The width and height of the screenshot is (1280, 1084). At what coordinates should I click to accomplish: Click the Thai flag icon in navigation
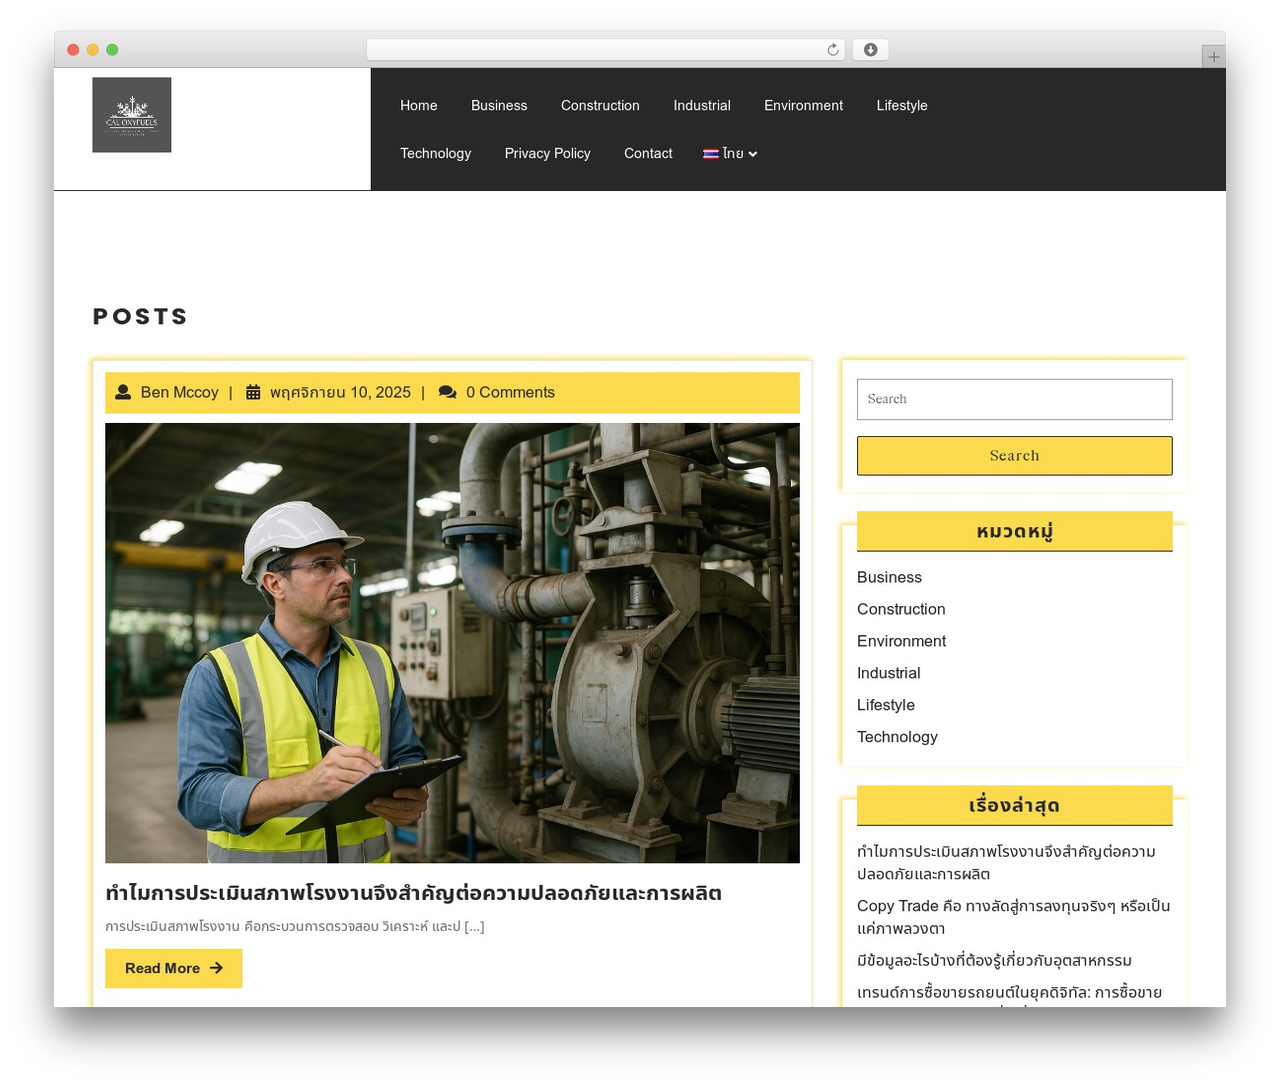(711, 154)
